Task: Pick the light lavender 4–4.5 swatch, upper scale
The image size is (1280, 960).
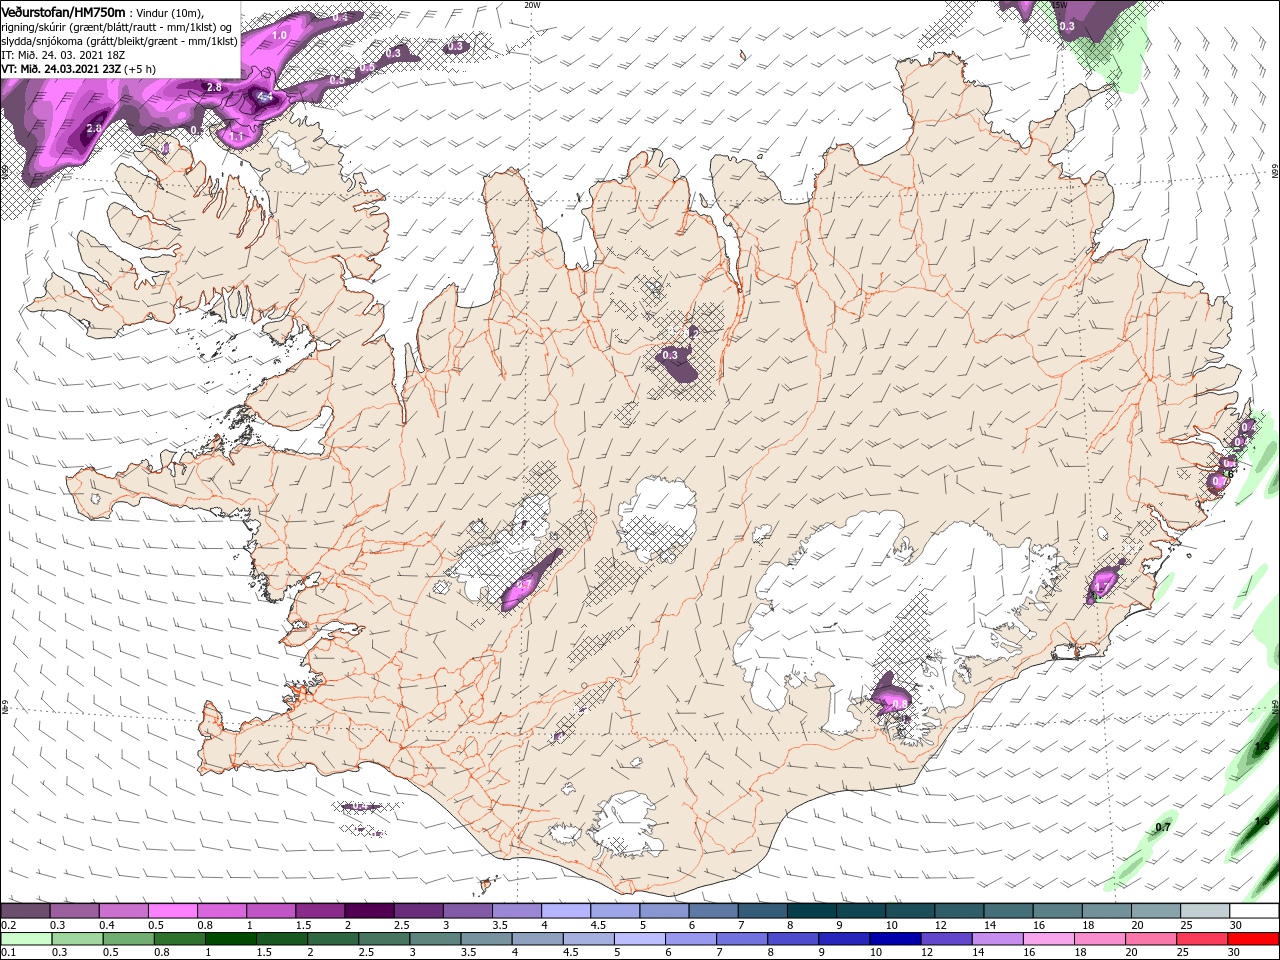Action: point(566,910)
